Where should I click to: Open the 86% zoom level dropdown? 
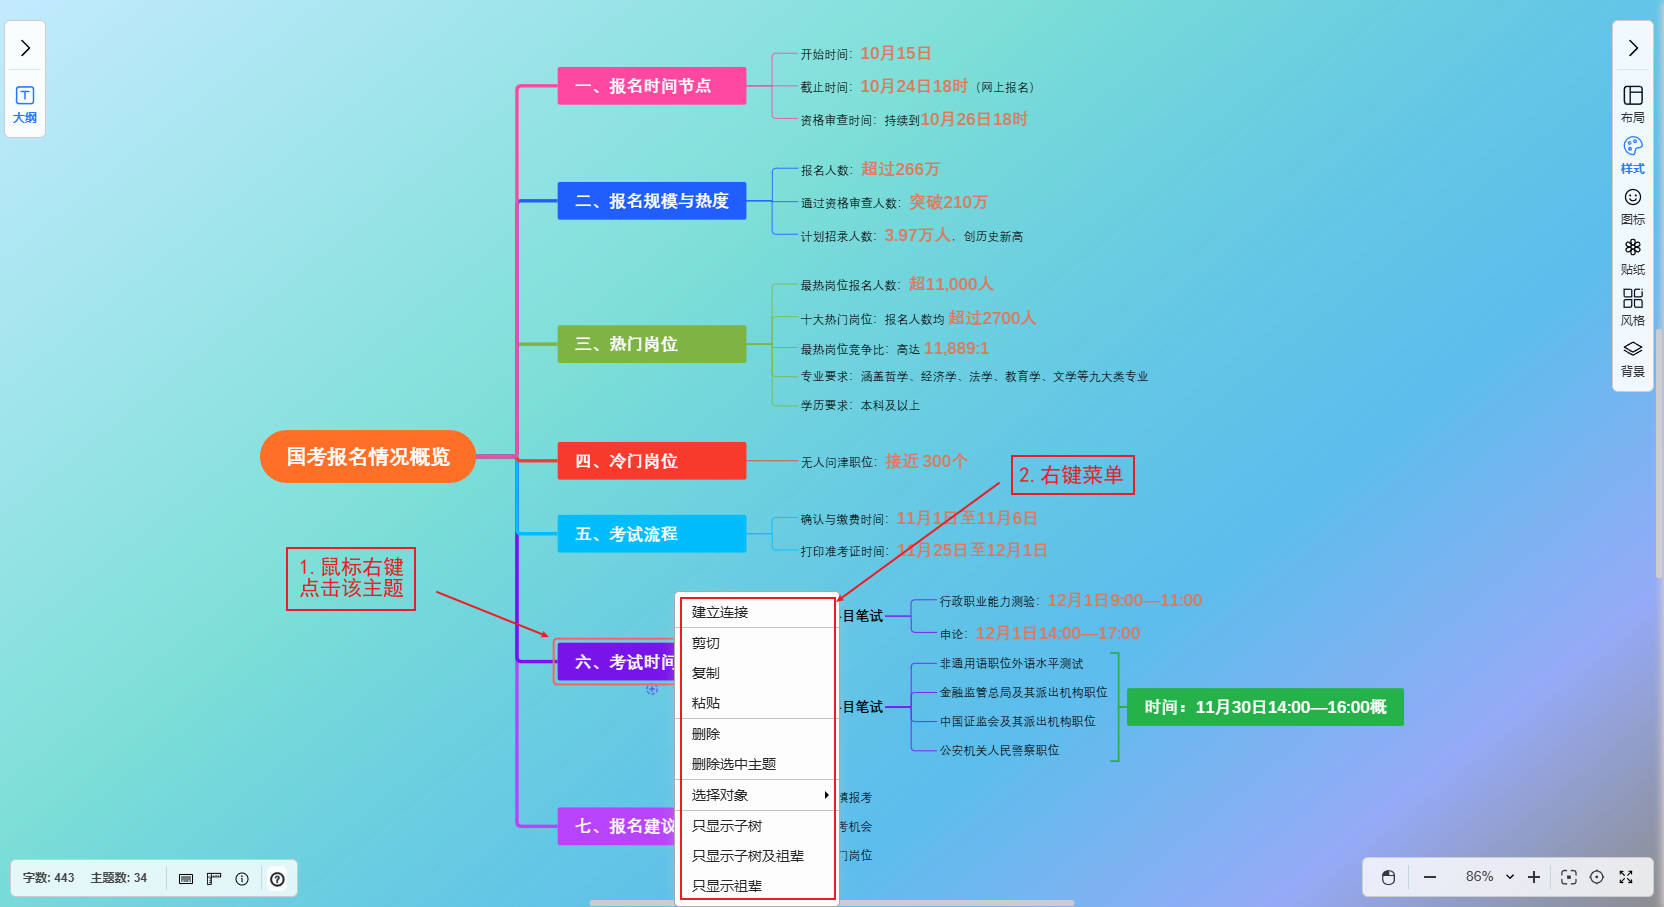click(1489, 877)
